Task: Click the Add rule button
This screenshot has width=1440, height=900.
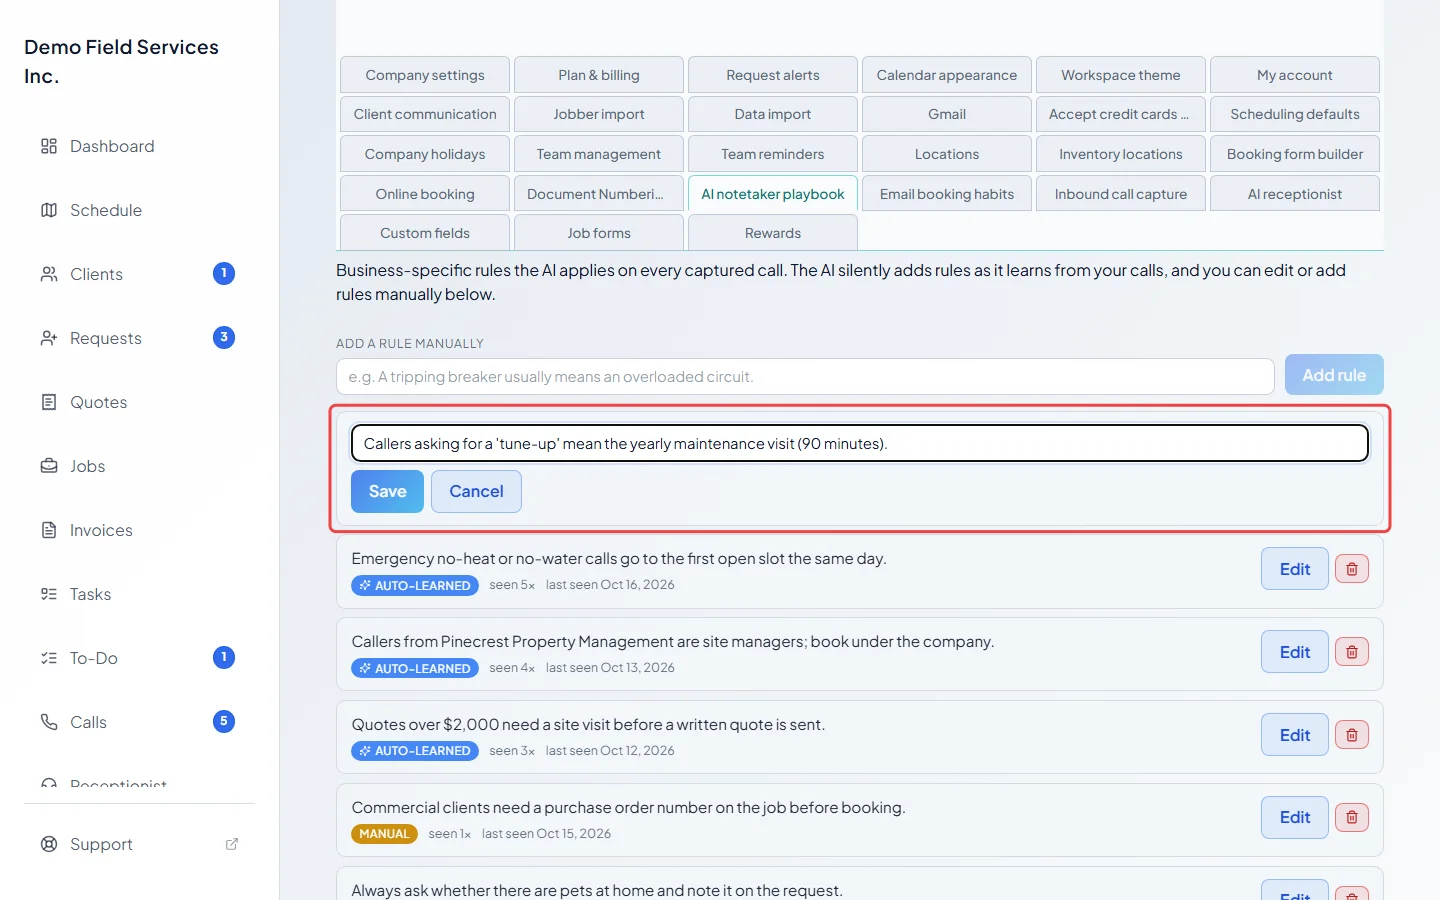Action: [x=1334, y=375]
